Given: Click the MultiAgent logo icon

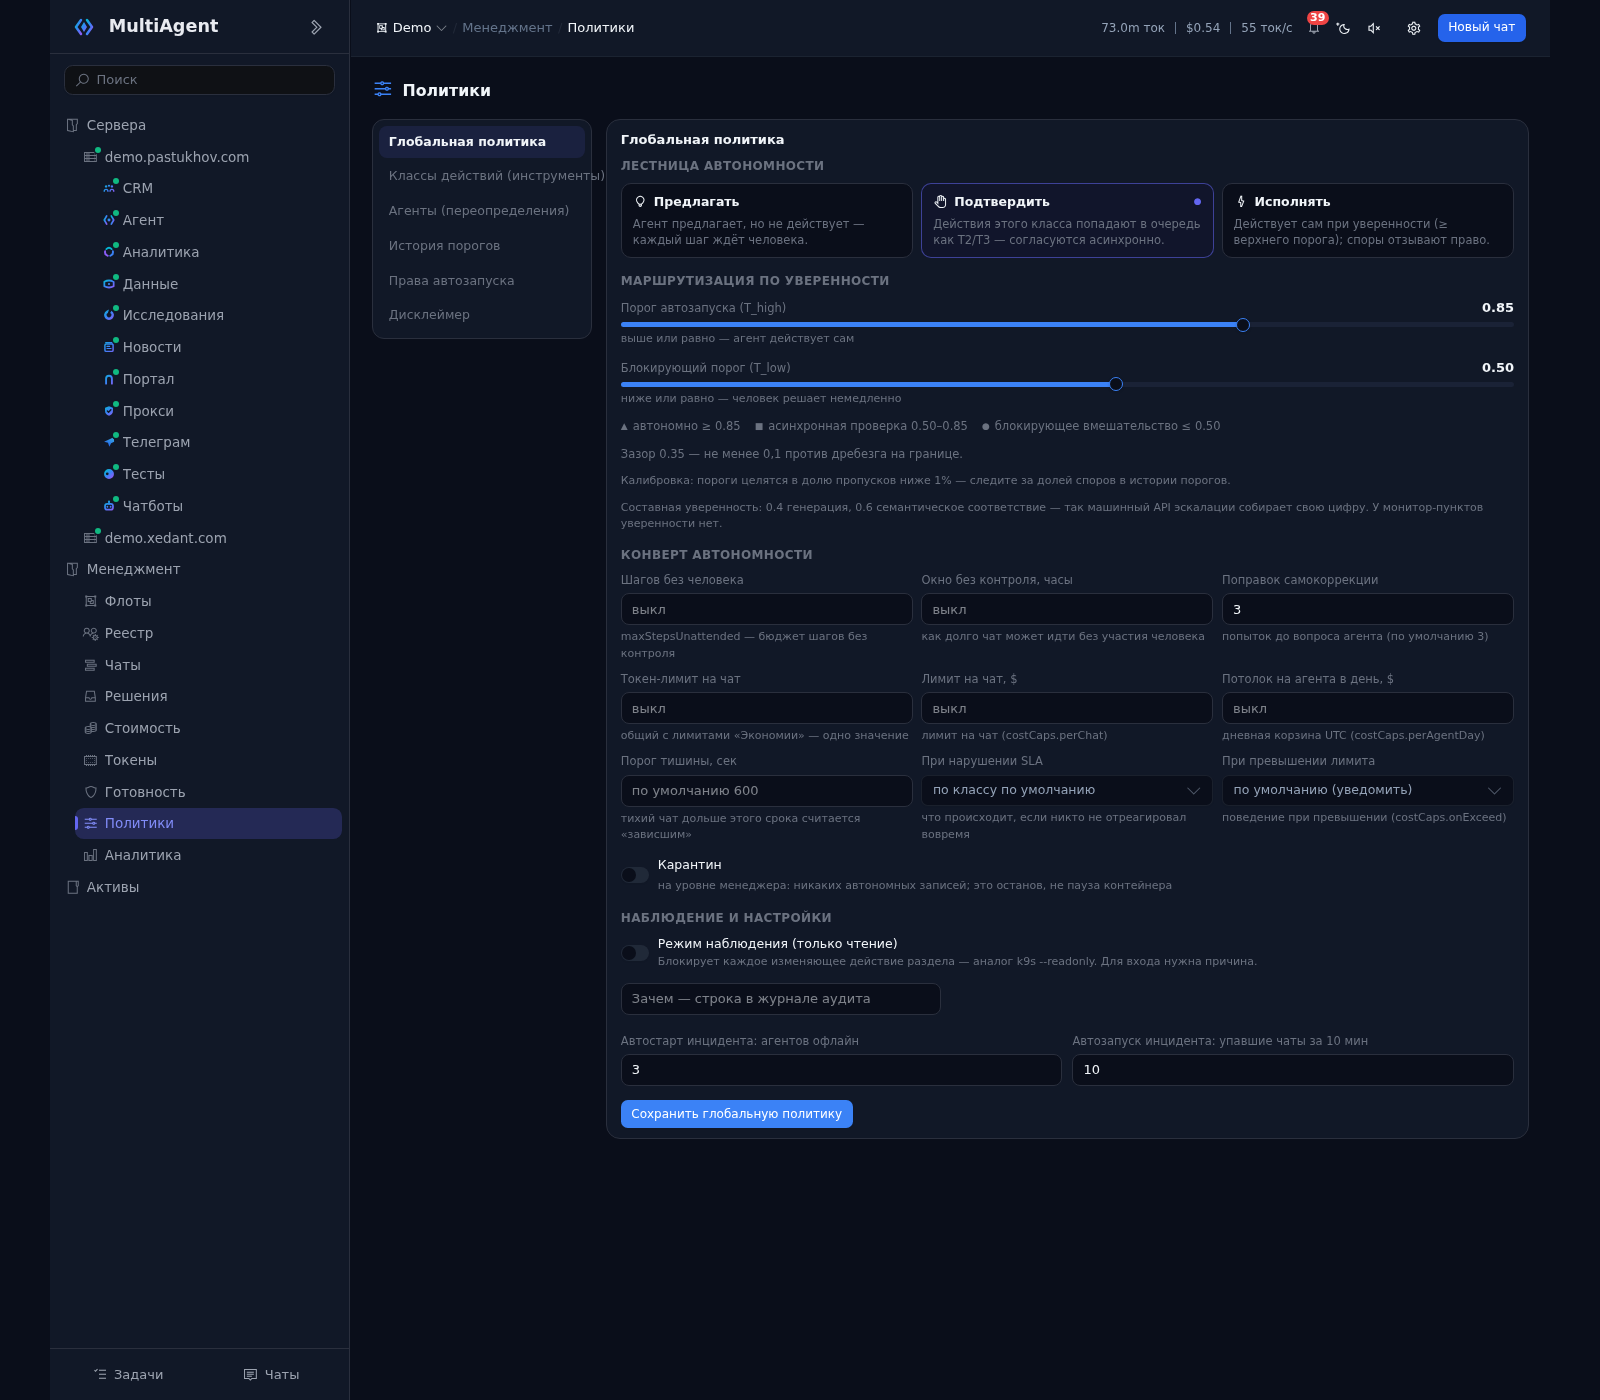Looking at the screenshot, I should coord(84,27).
